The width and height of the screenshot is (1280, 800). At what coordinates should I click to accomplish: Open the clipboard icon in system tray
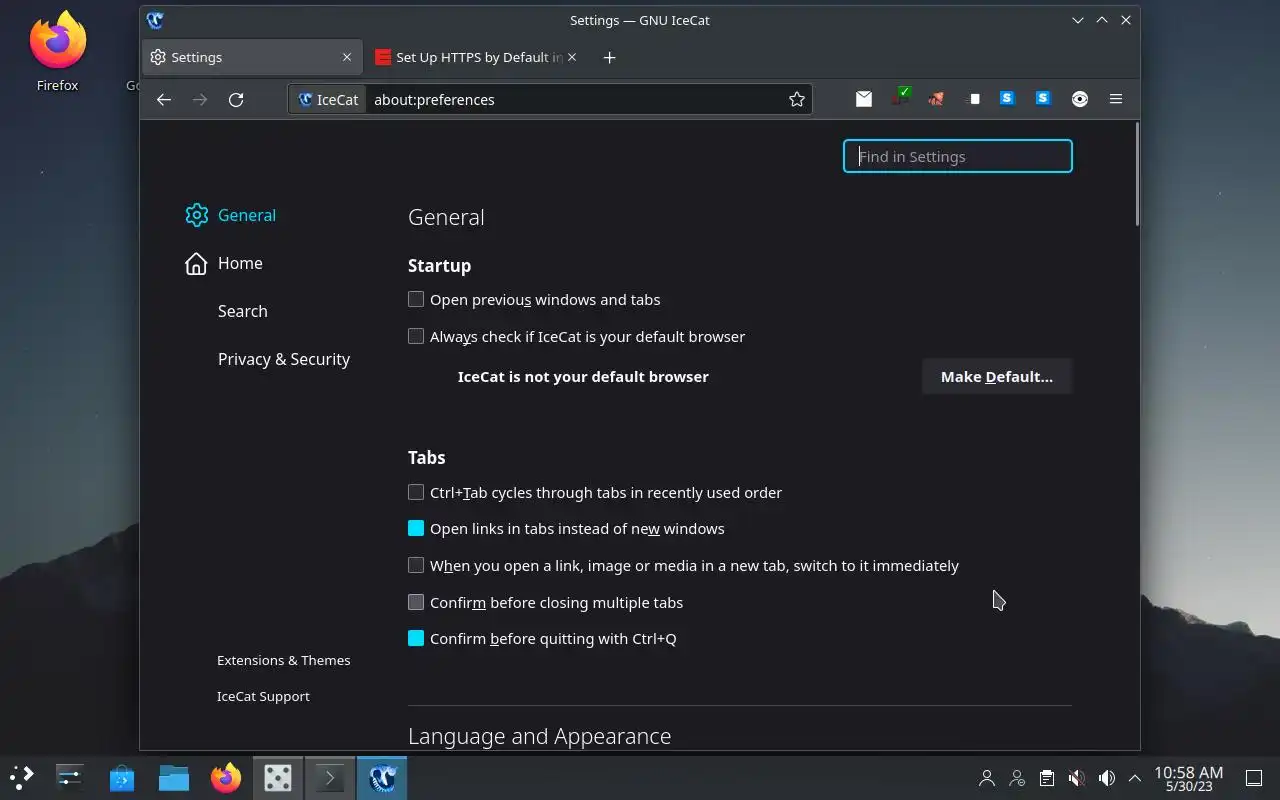tap(1046, 778)
